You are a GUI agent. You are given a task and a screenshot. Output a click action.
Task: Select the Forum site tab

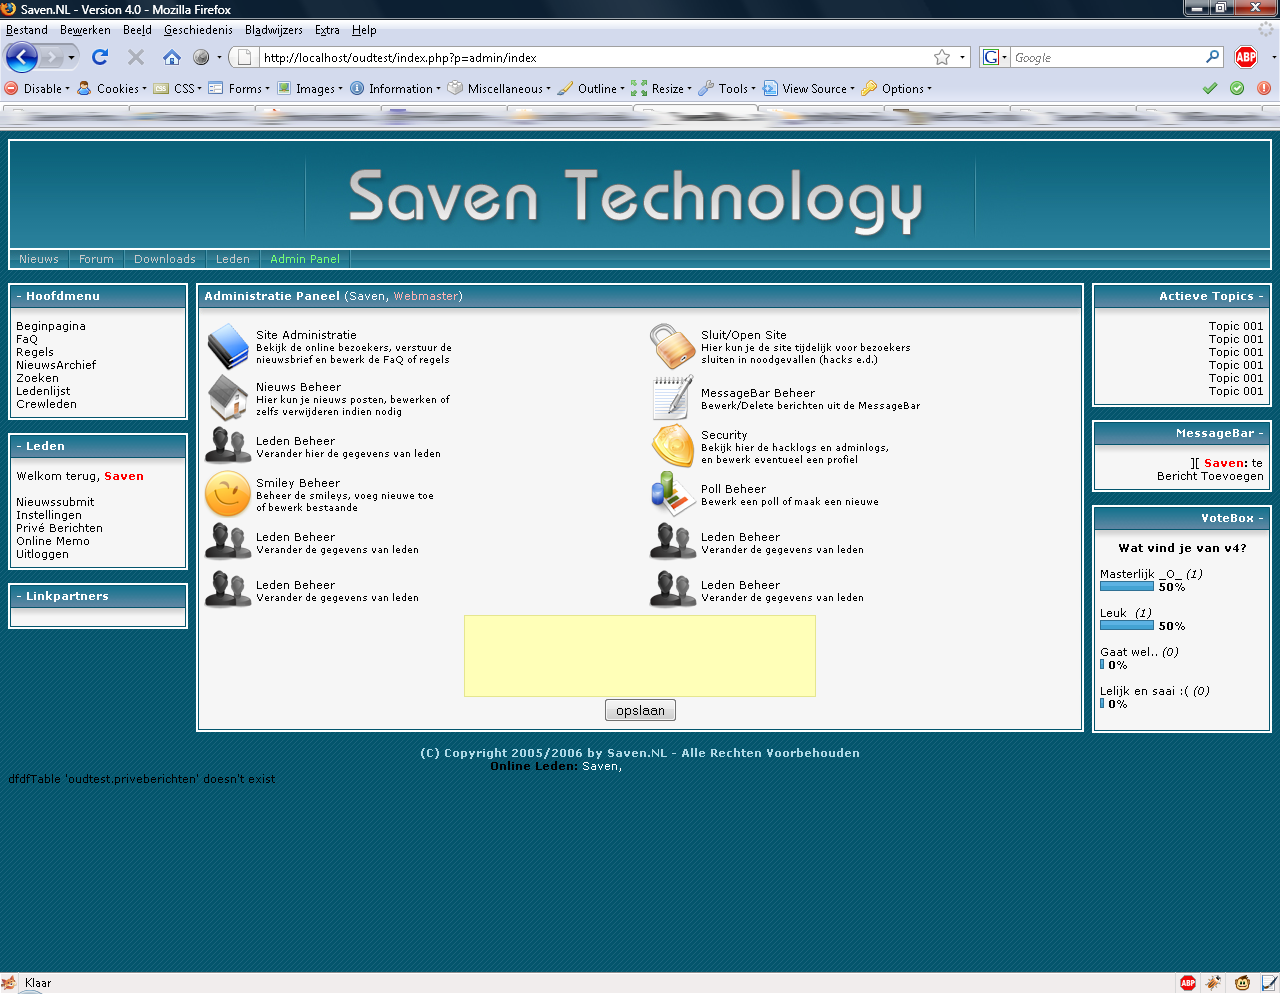tap(96, 259)
